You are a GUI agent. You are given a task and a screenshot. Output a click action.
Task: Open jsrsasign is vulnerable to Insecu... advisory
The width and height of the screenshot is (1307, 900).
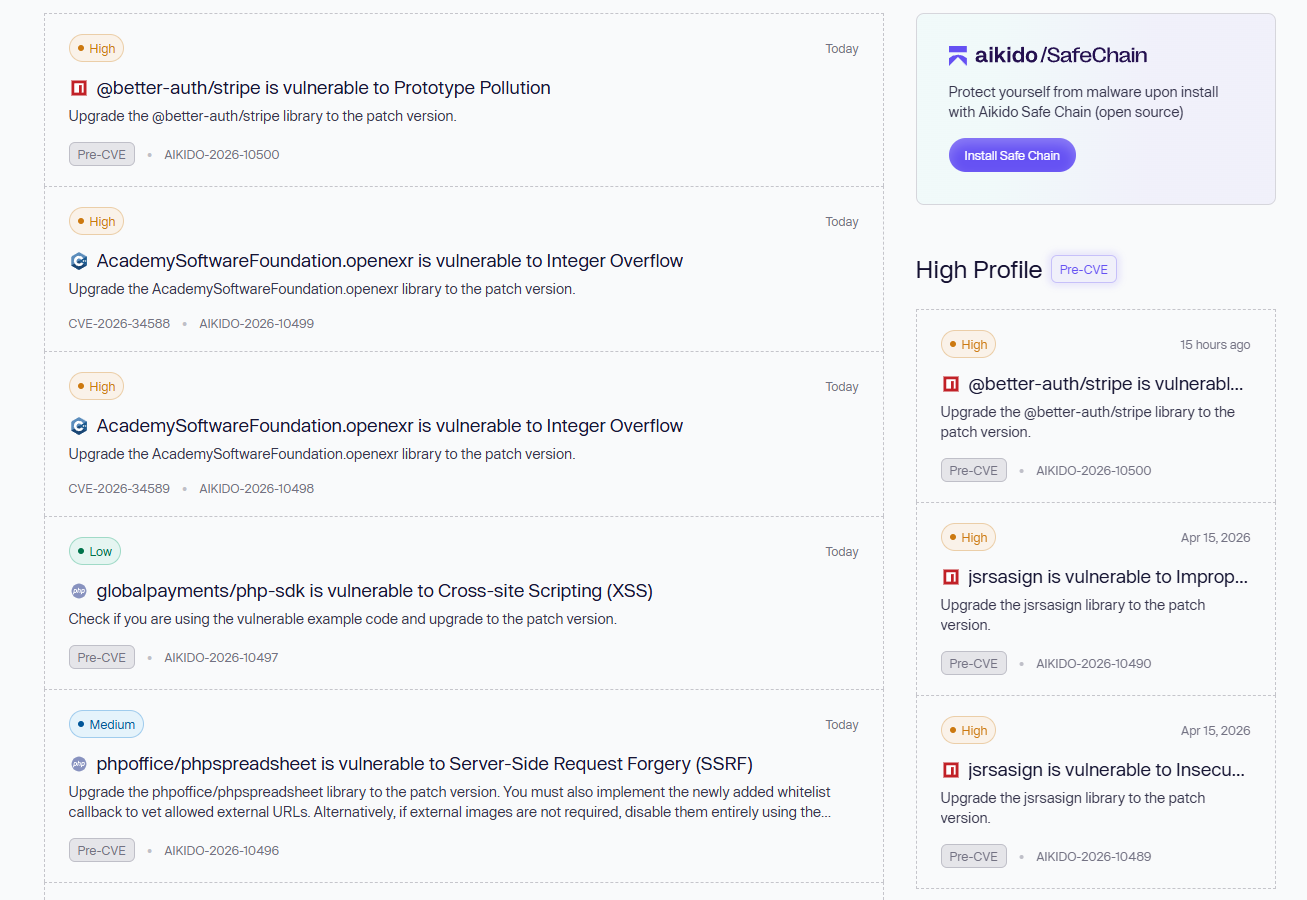click(x=1106, y=770)
